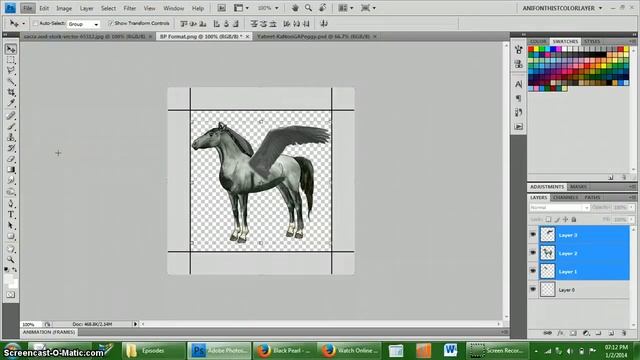Click the Layer 3 thumbnail
The image size is (640, 360).
(x=547, y=235)
